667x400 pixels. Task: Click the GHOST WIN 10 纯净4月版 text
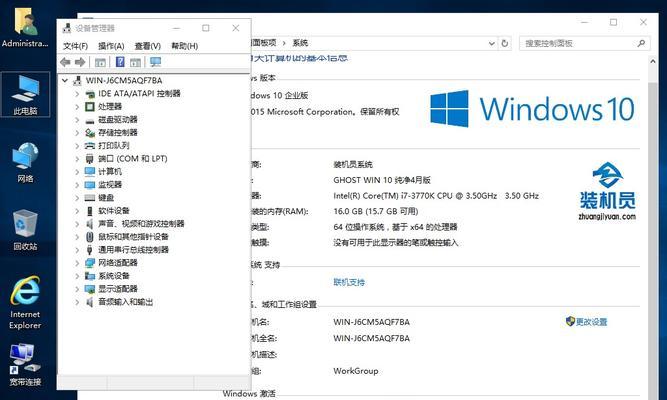coord(382,180)
